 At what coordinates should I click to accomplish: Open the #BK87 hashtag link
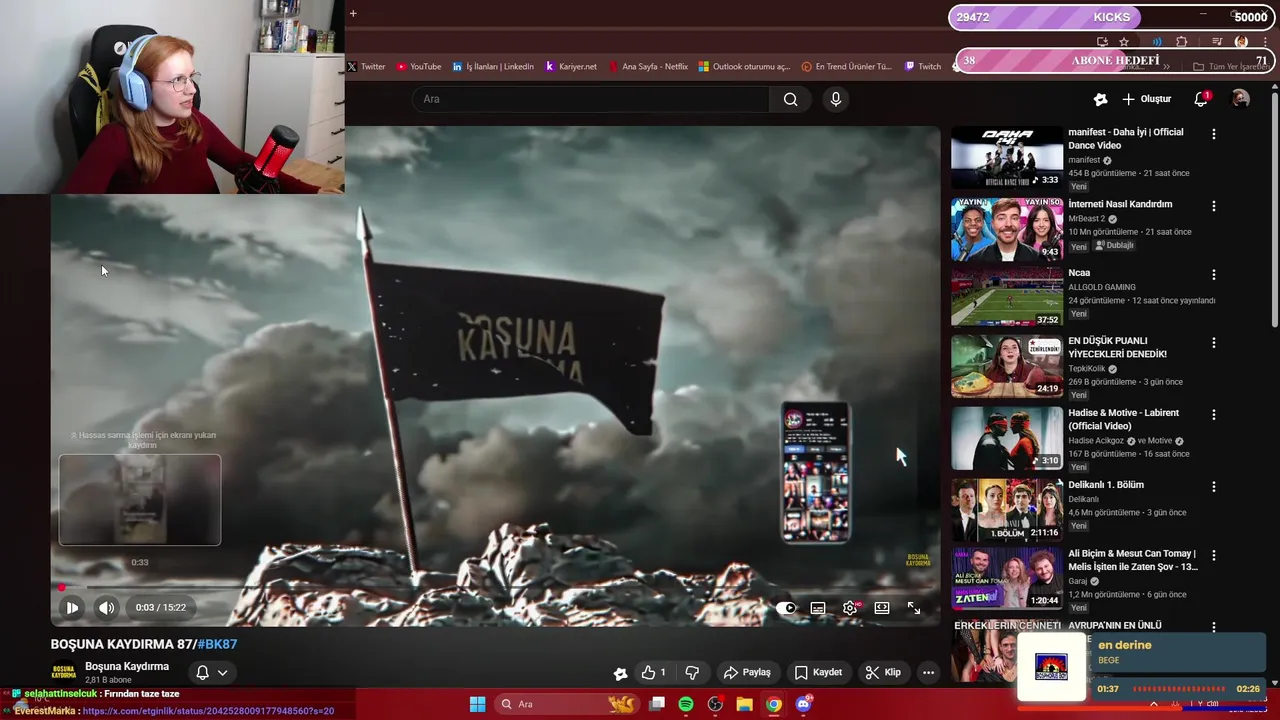(x=217, y=644)
